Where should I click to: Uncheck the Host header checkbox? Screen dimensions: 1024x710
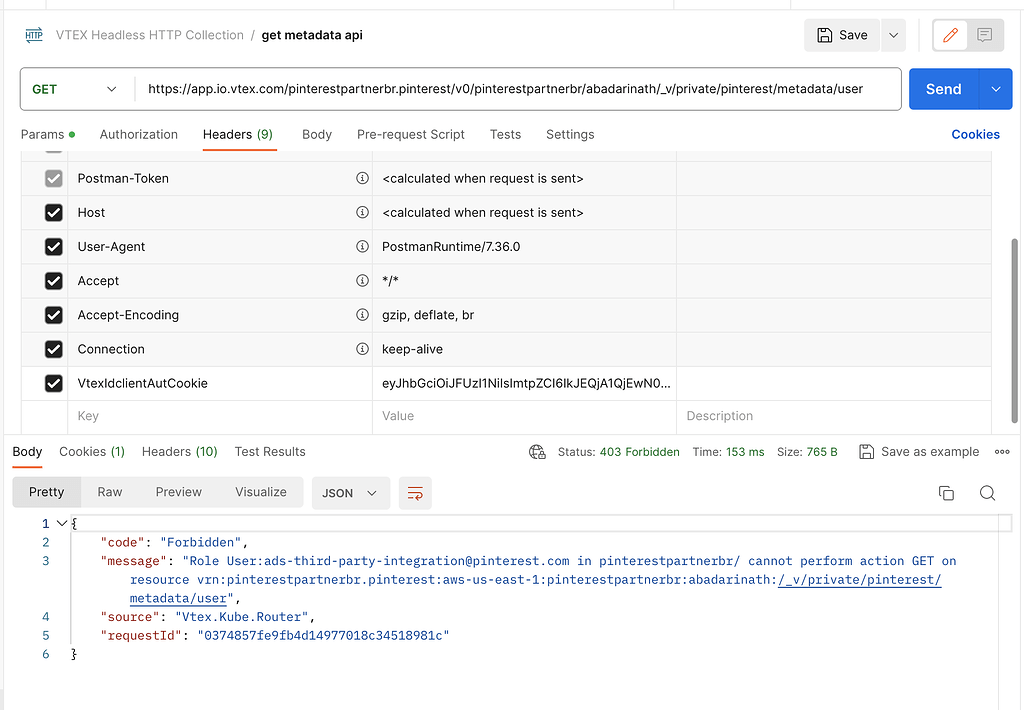(54, 212)
